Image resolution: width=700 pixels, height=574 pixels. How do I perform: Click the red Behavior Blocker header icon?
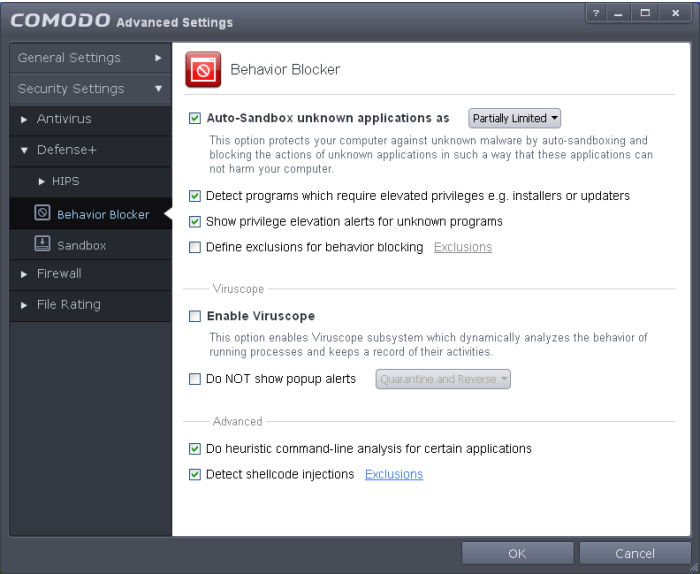click(204, 70)
